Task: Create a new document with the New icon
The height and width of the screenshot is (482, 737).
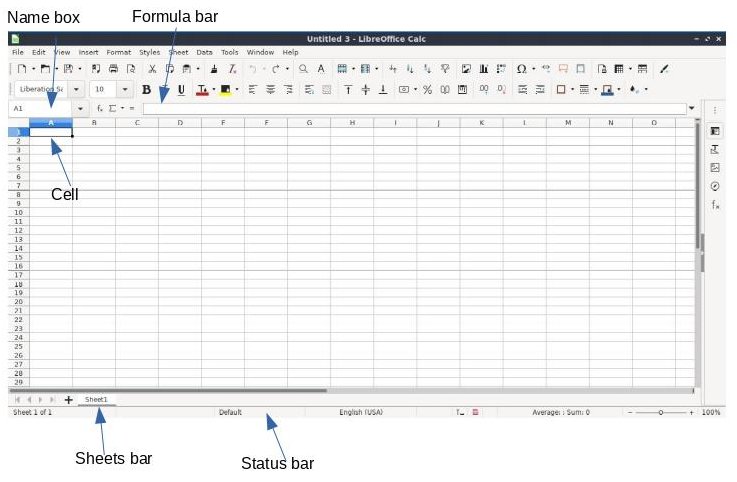Action: pos(22,69)
